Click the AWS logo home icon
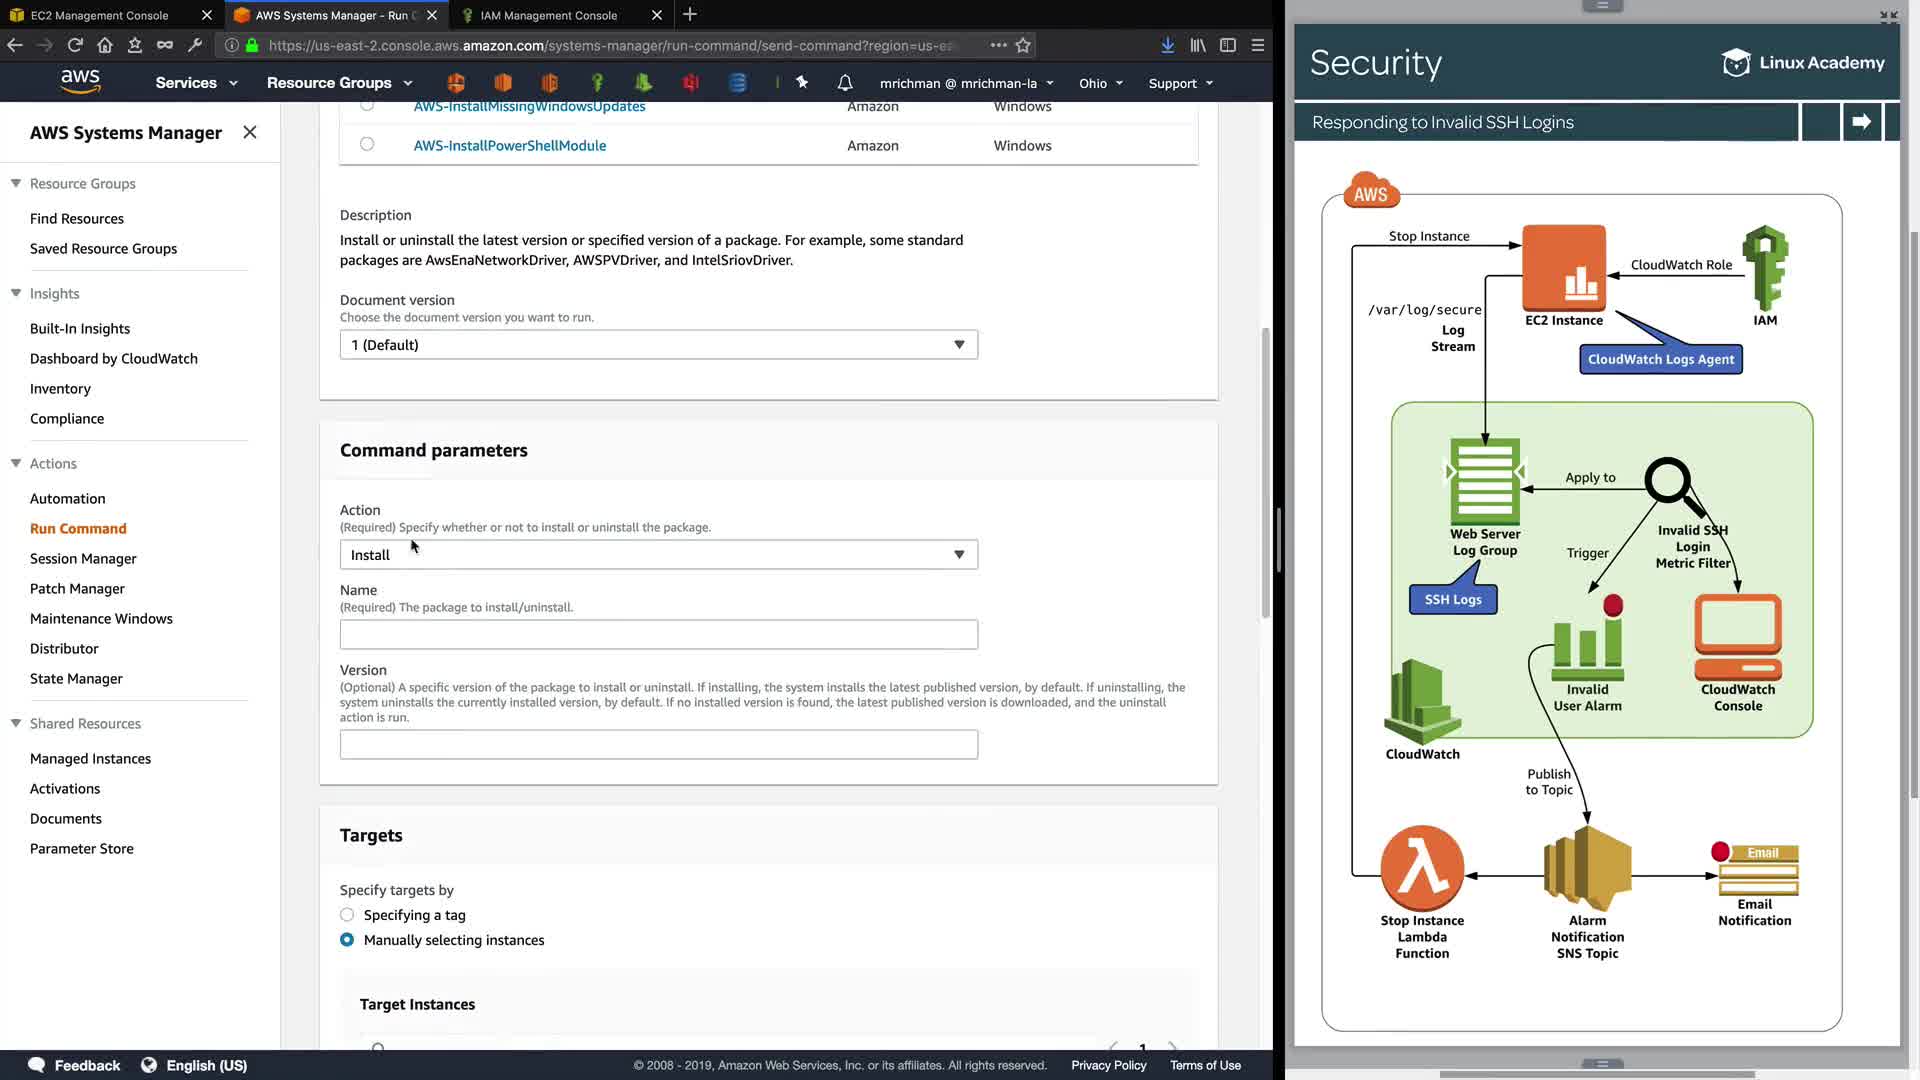Viewport: 1920px width, 1080px height. click(x=80, y=82)
